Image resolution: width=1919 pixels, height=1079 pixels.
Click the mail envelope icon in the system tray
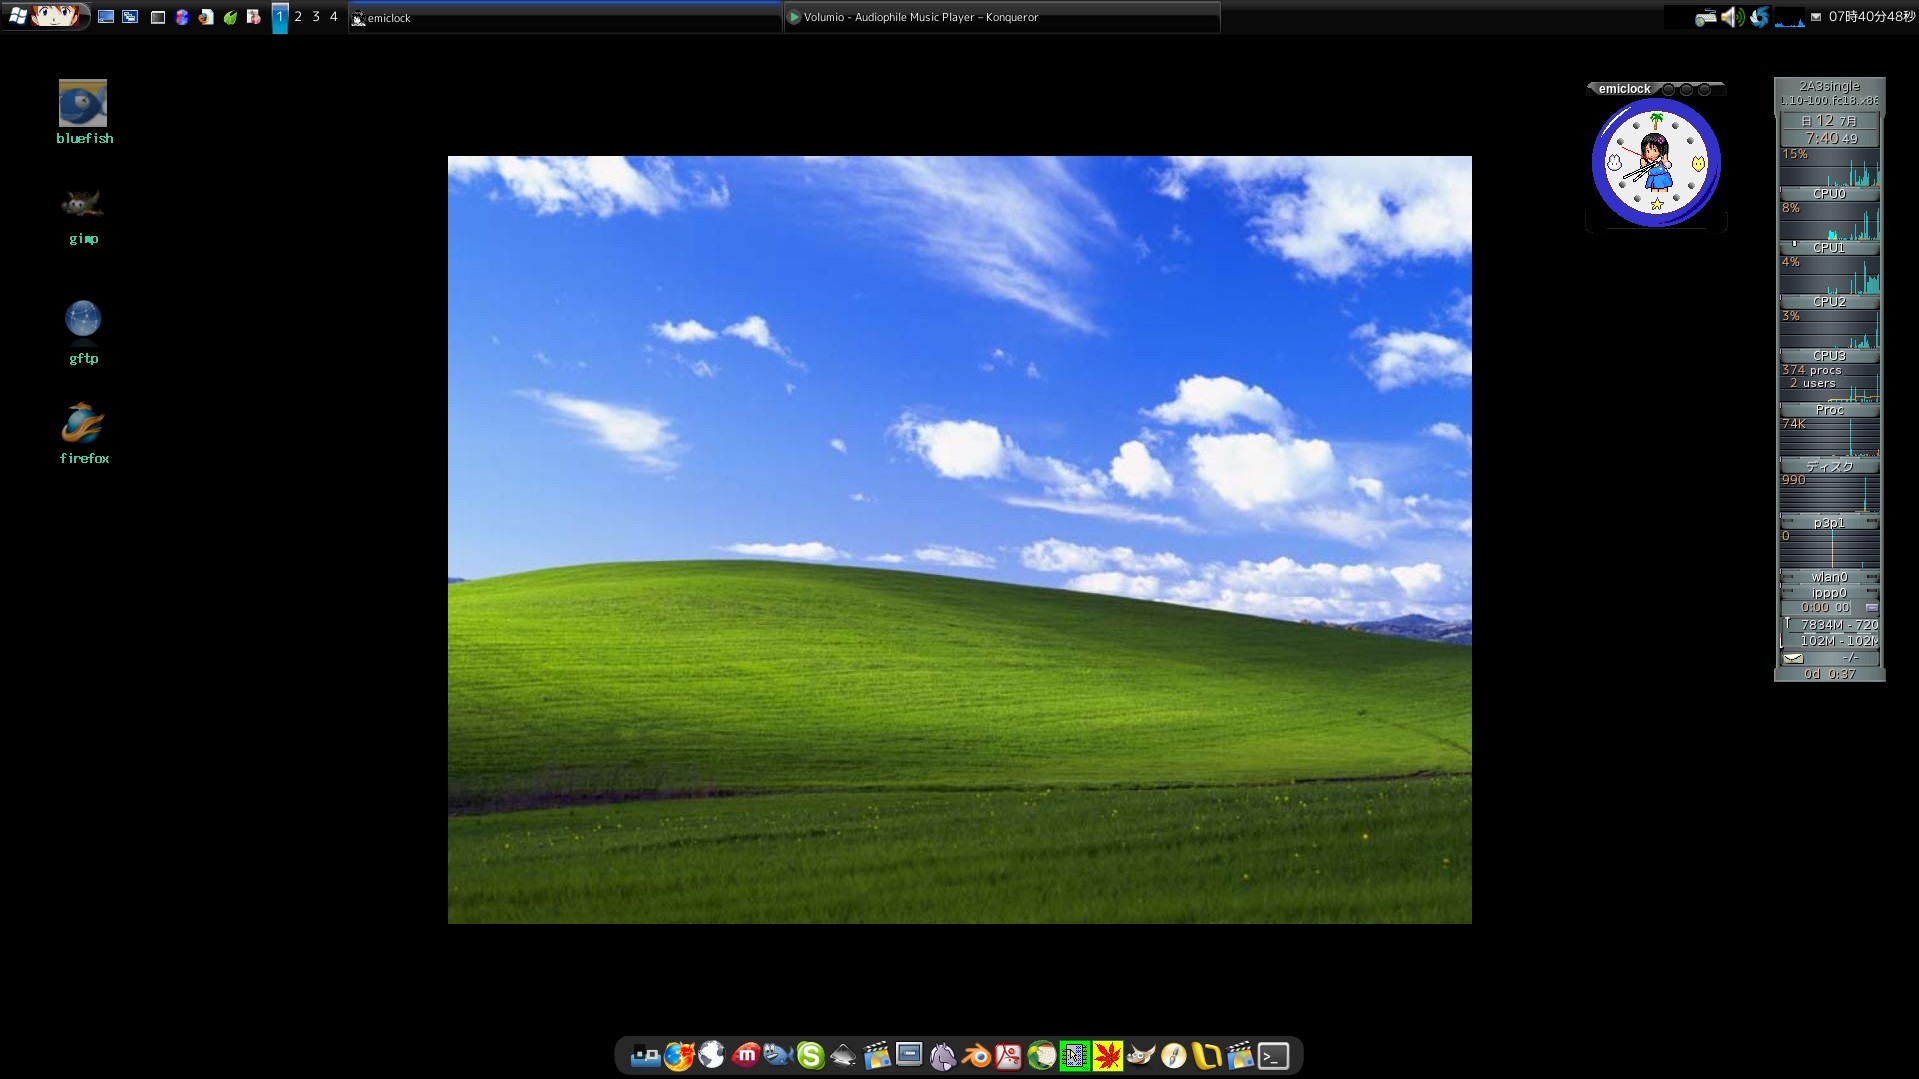[x=1816, y=18]
